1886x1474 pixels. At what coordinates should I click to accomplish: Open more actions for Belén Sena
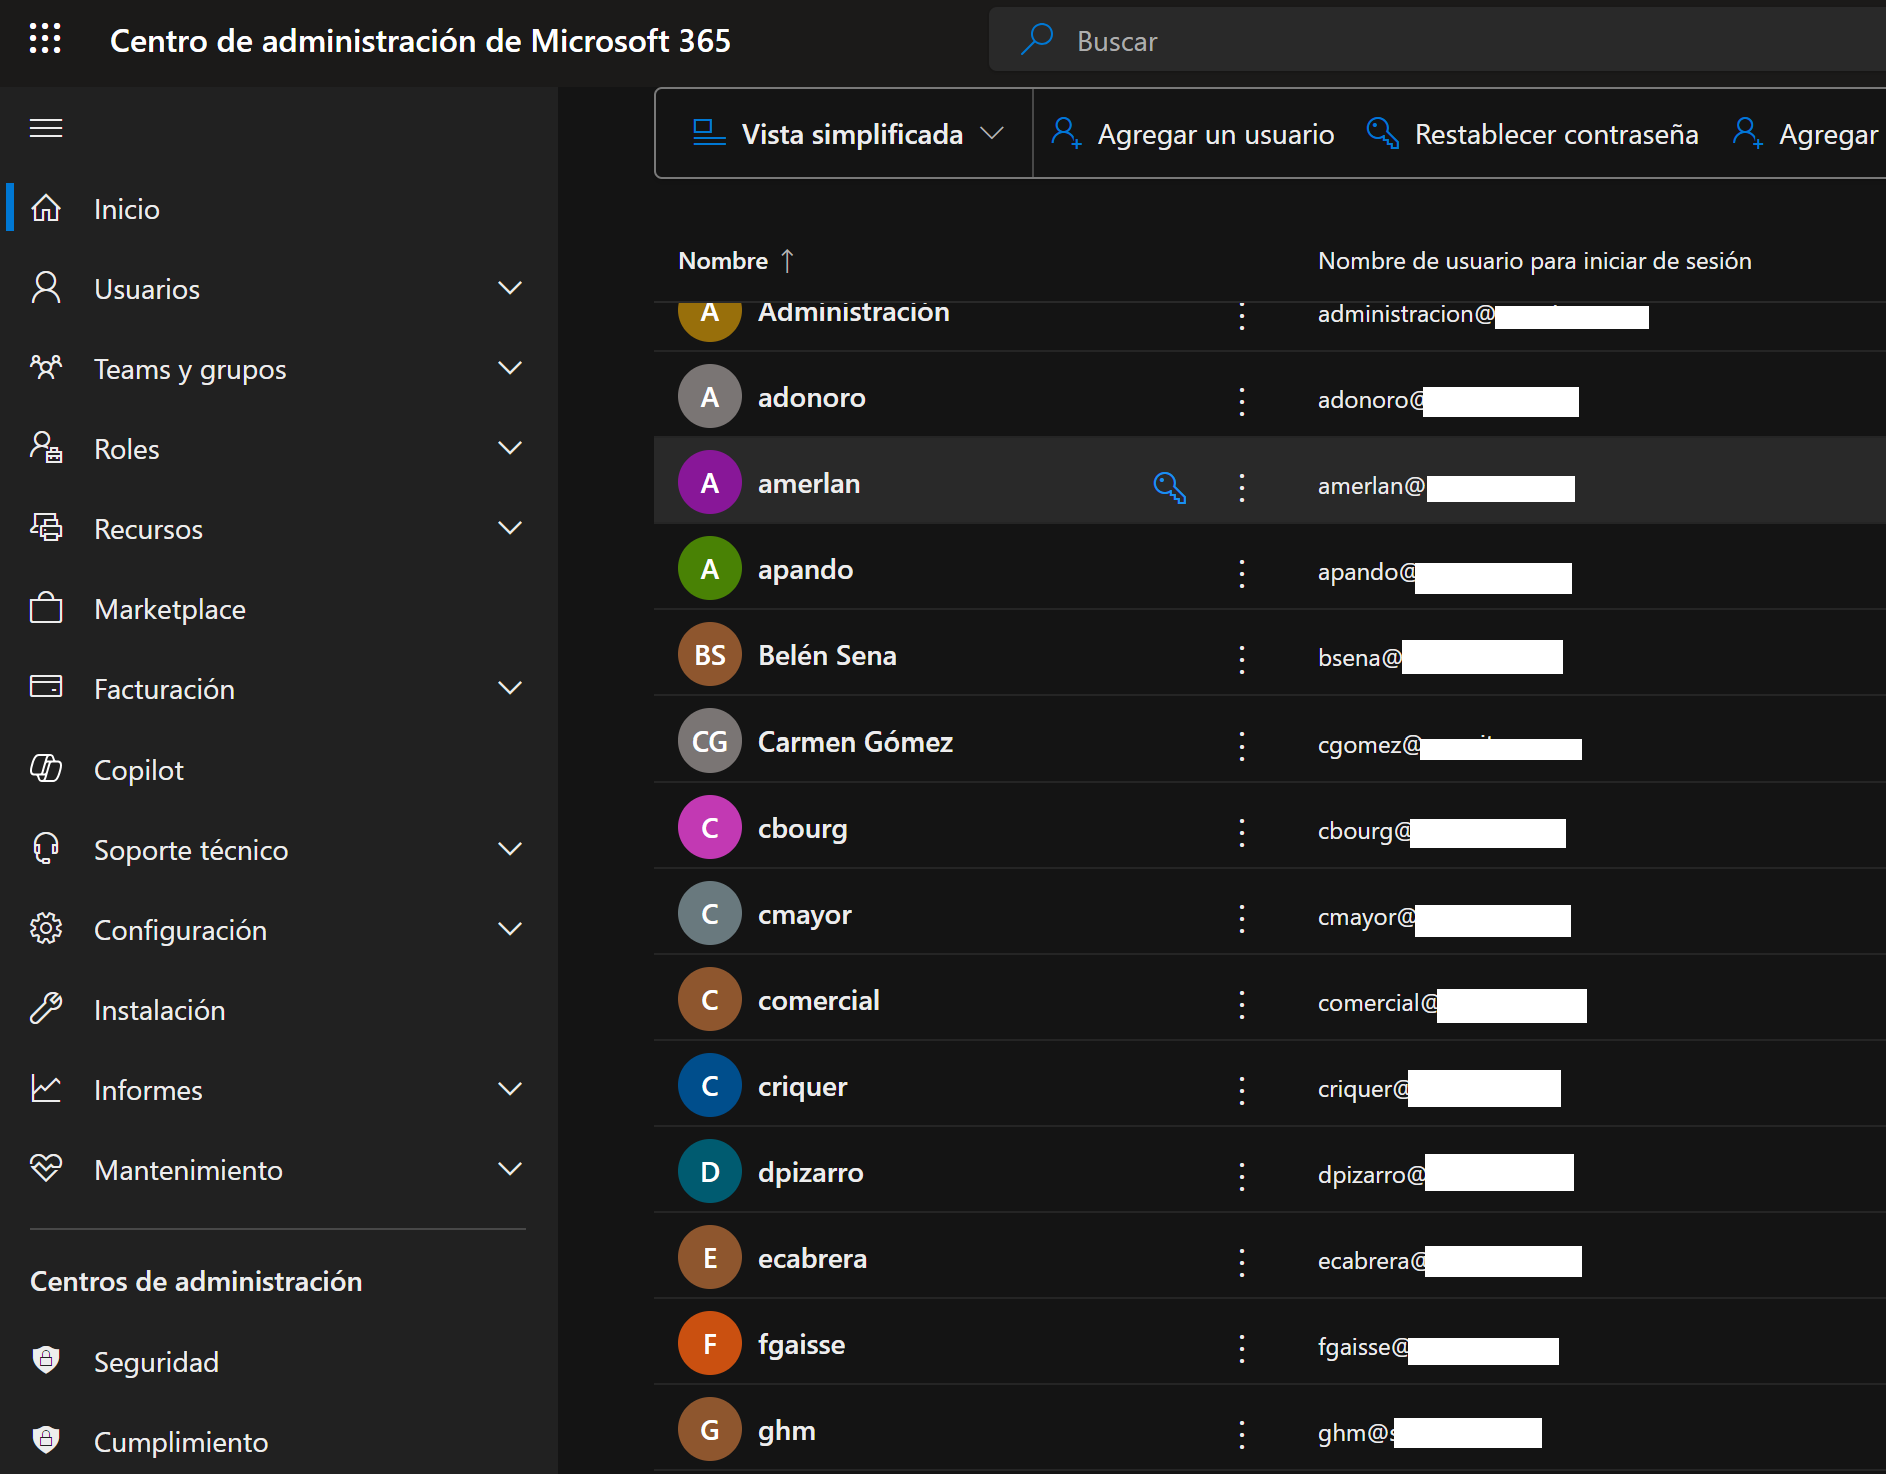point(1242,659)
